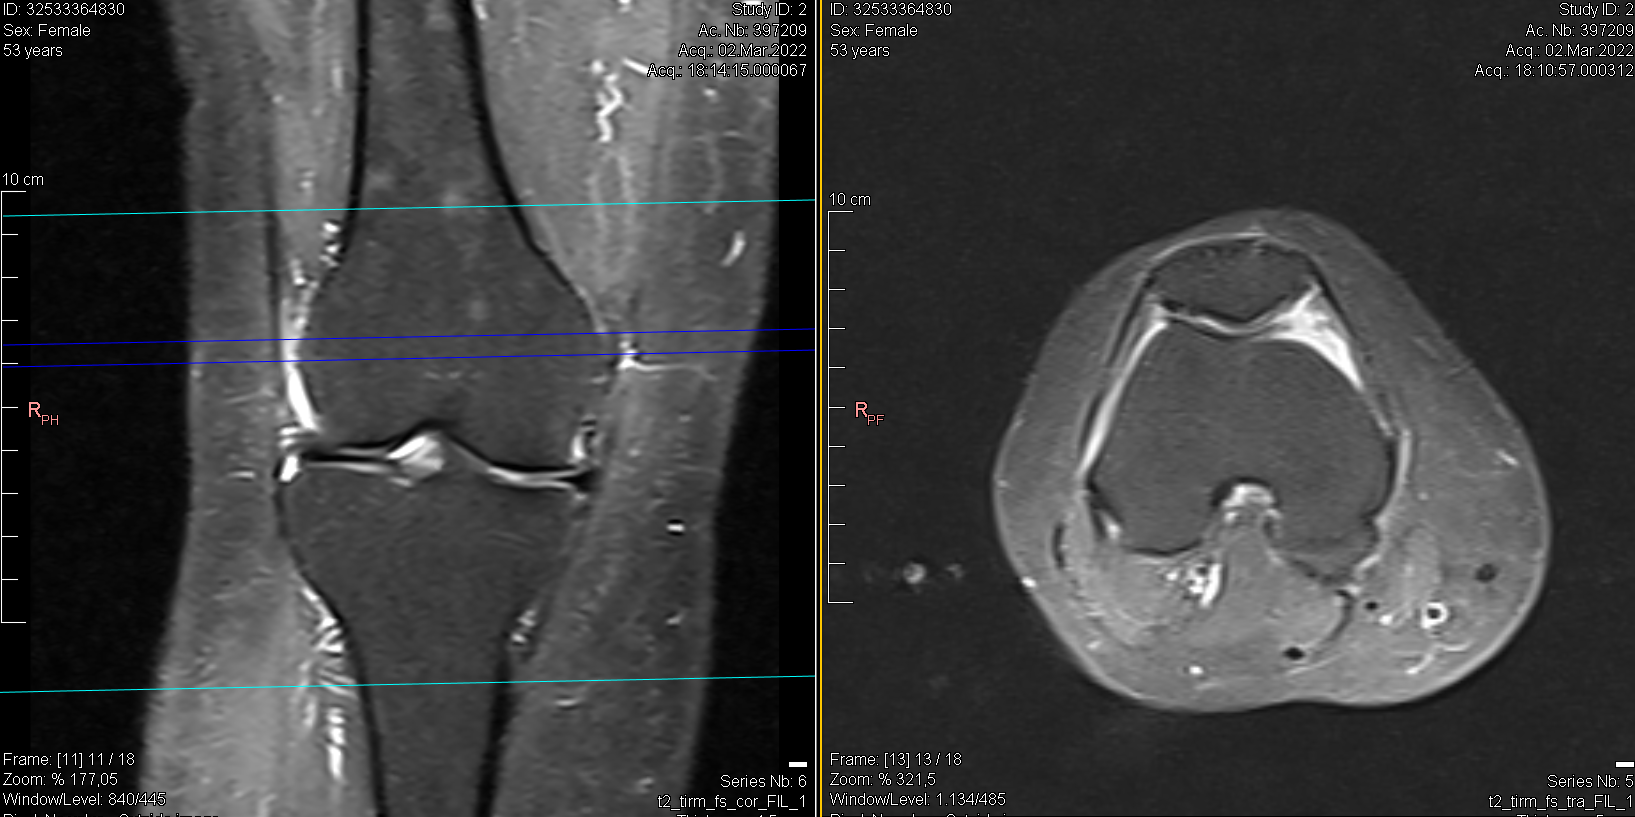Screen dimensions: 1635x817
Task: Select the upper cyan reference line
Action: [400, 208]
